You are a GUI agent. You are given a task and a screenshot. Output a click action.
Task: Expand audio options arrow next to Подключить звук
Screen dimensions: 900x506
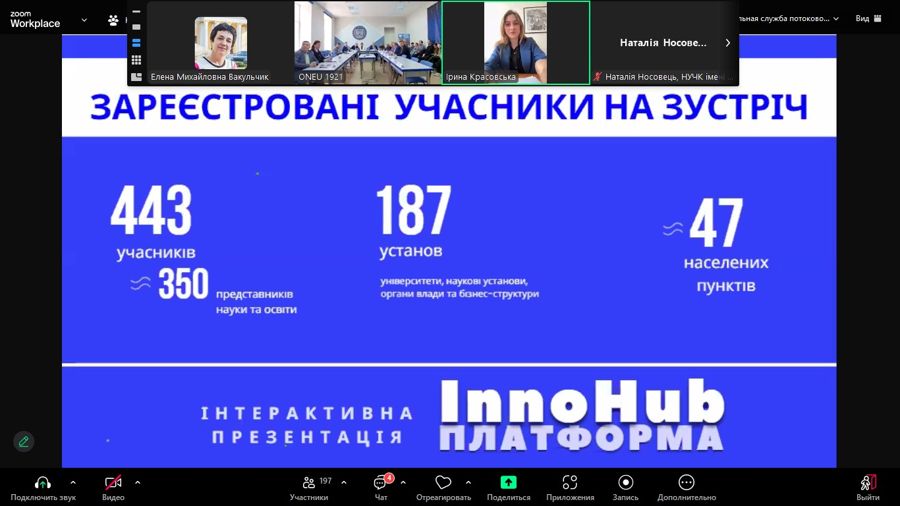coord(73,483)
